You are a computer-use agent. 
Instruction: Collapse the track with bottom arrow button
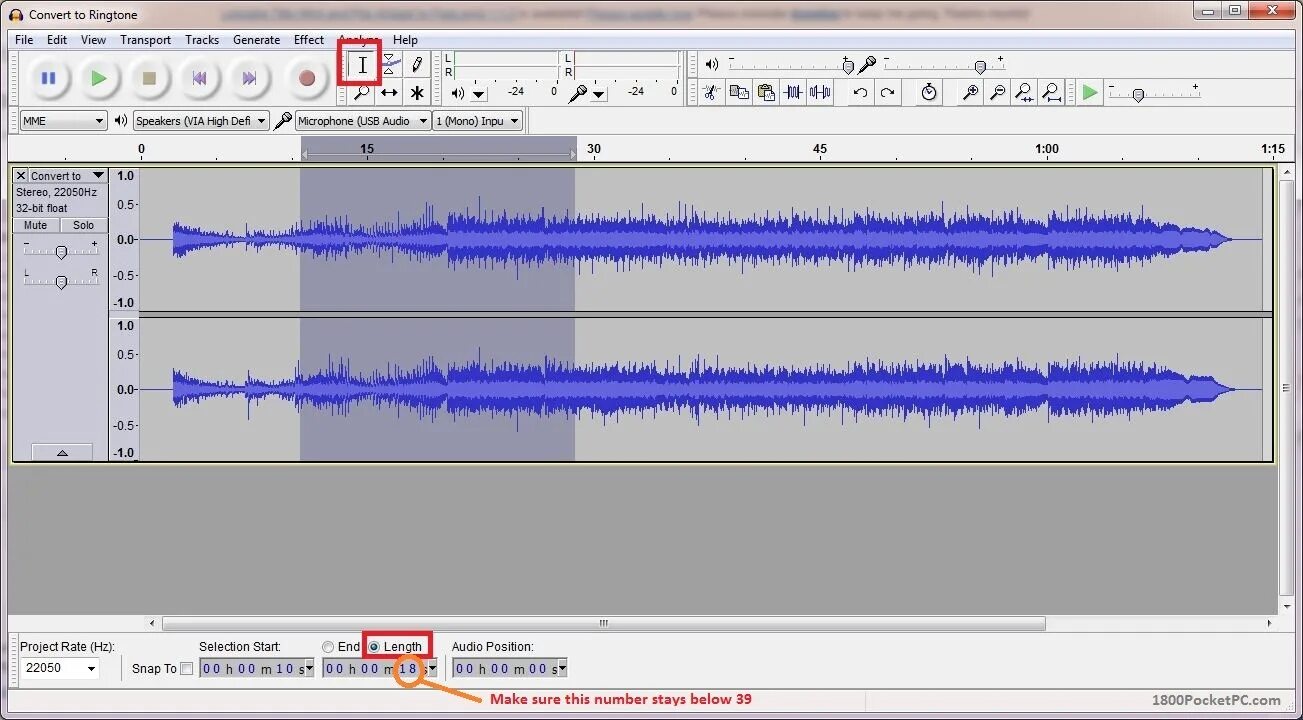(62, 453)
